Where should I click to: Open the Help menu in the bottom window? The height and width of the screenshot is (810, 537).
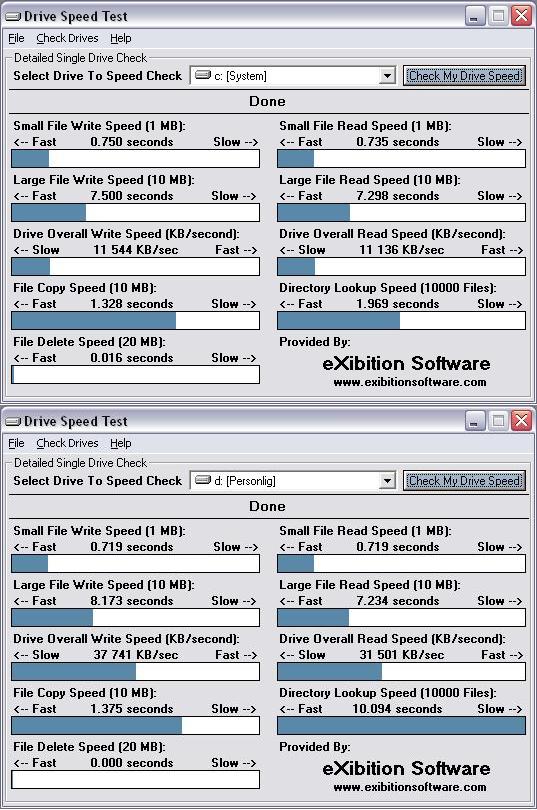pyautogui.click(x=121, y=443)
